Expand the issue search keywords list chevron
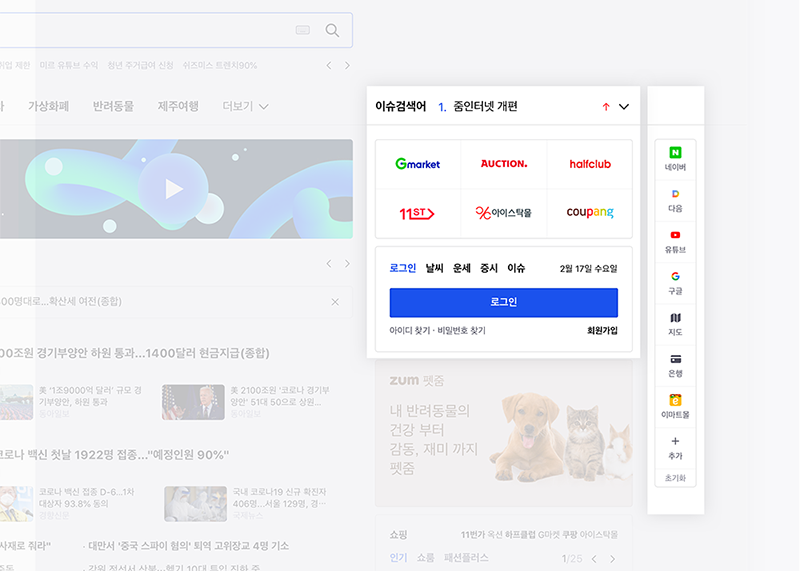Image resolution: width=800 pixels, height=571 pixels. [623, 106]
